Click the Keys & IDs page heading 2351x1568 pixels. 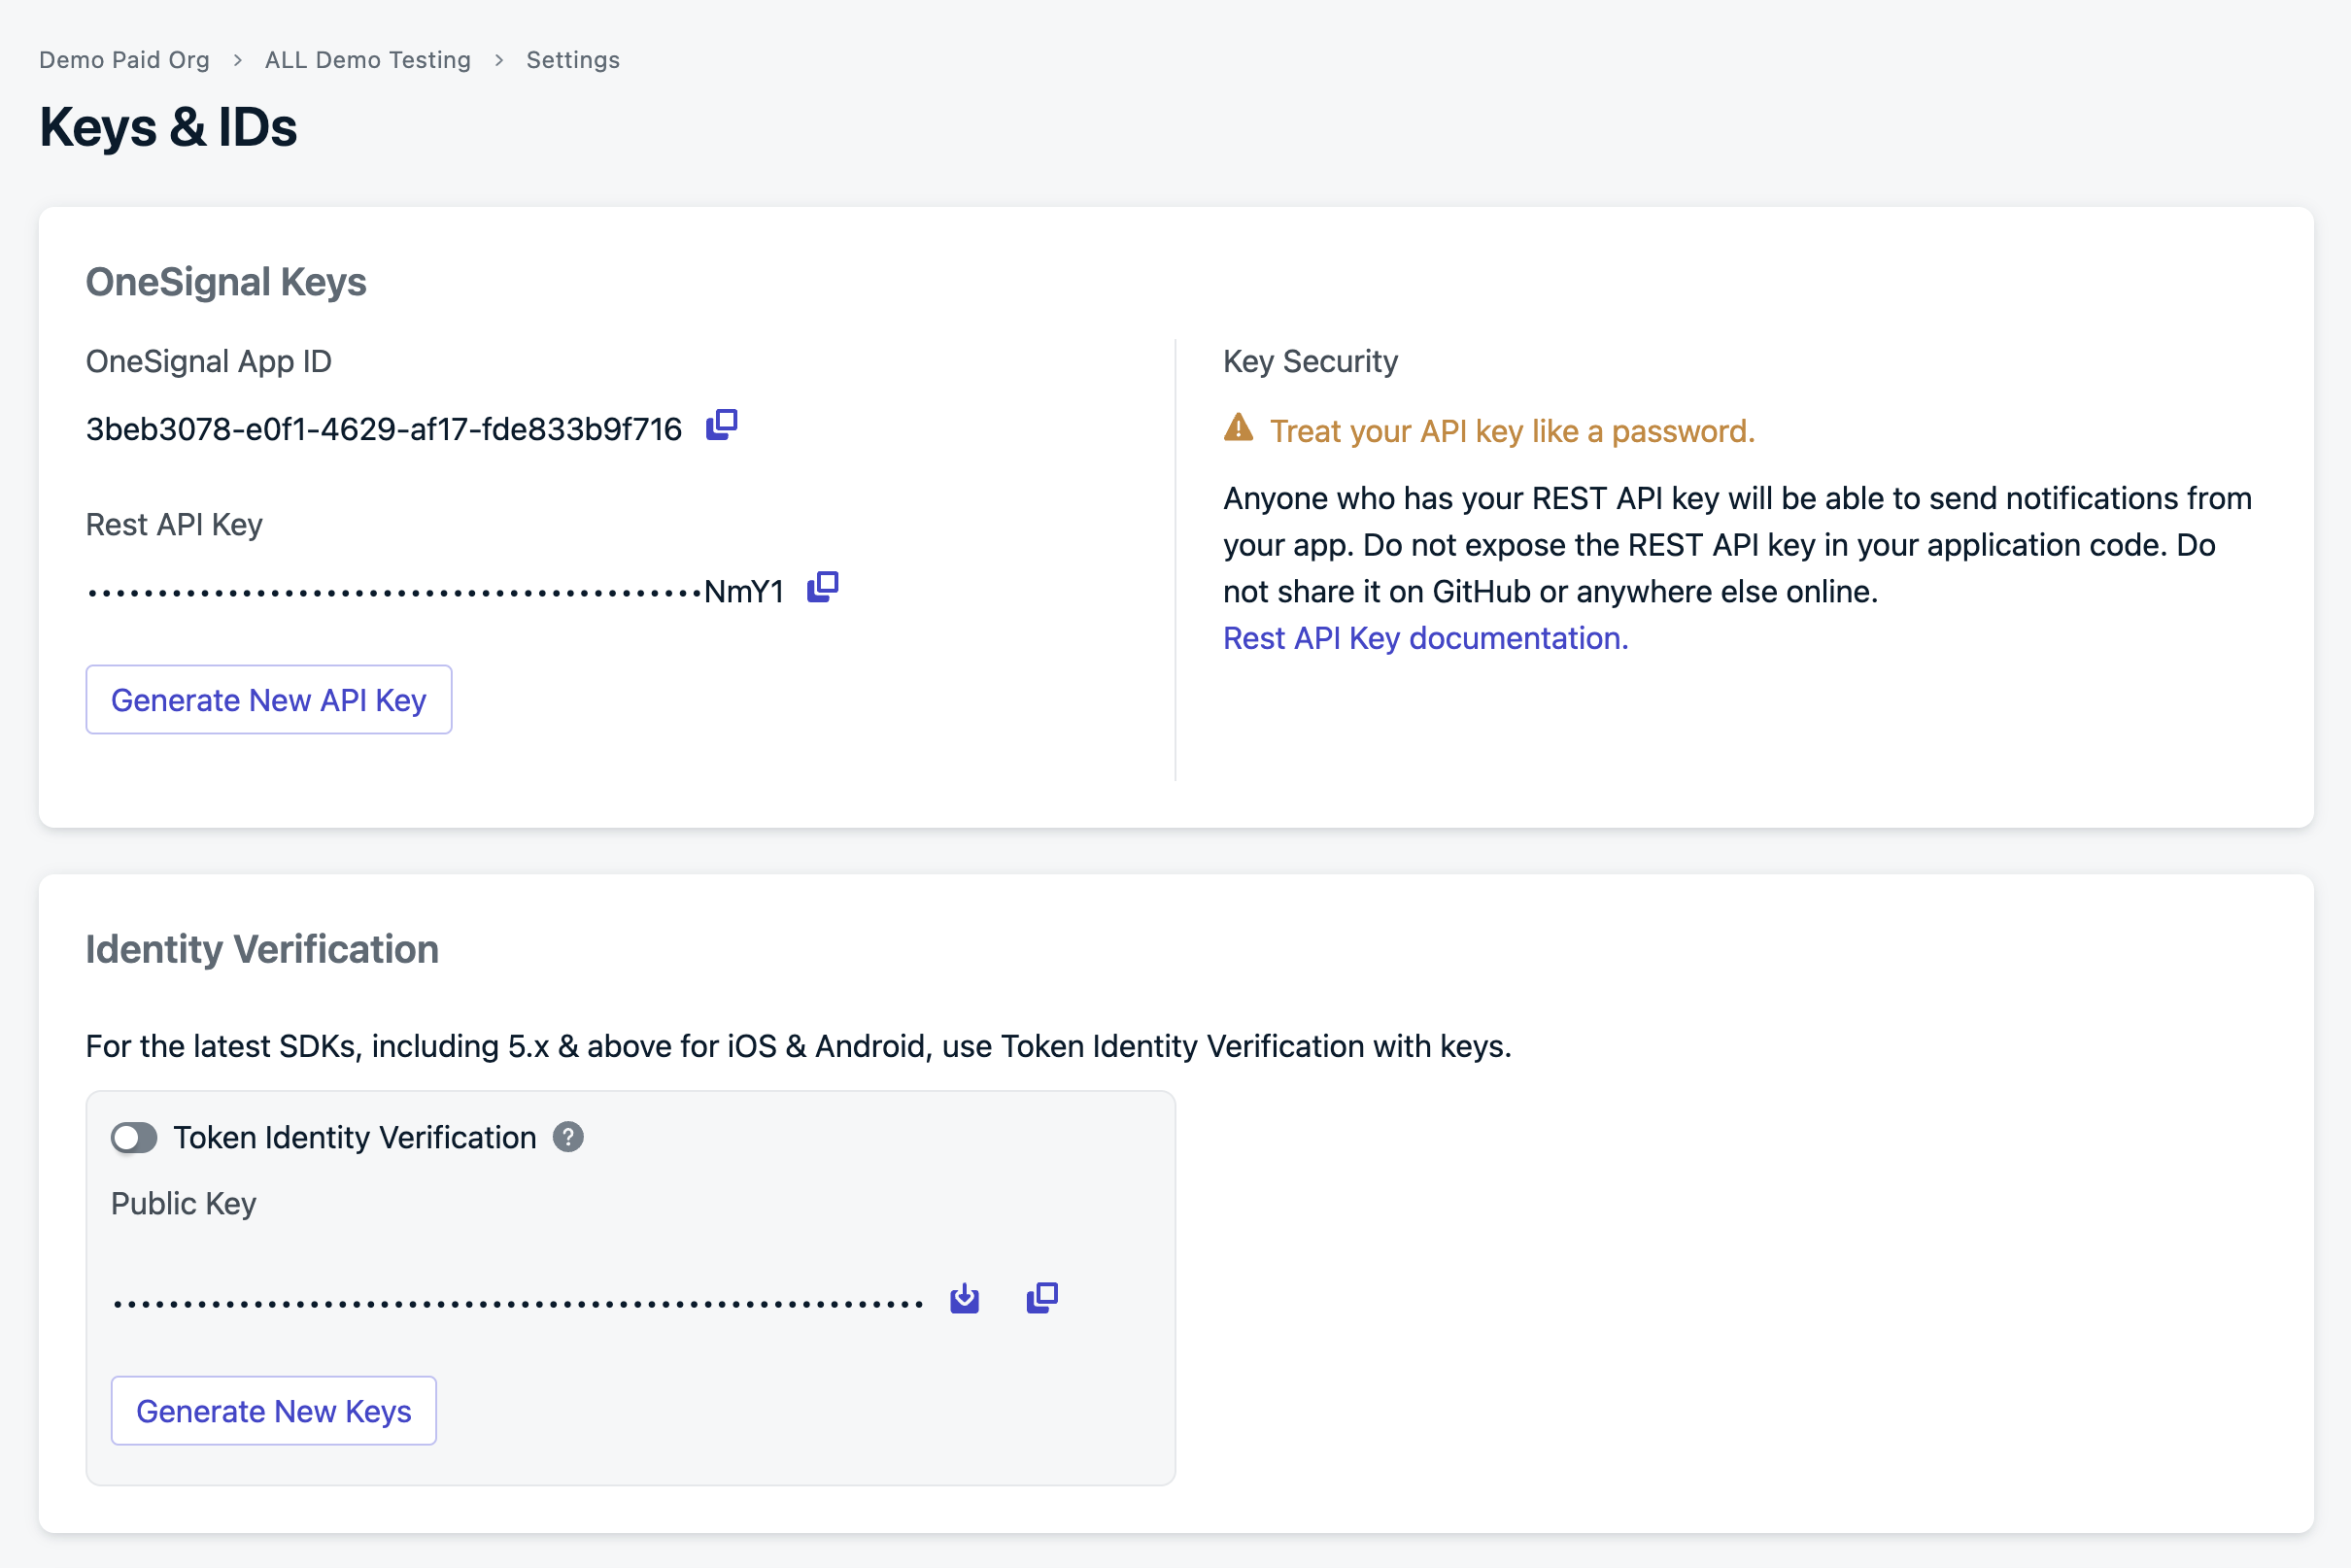coord(168,128)
